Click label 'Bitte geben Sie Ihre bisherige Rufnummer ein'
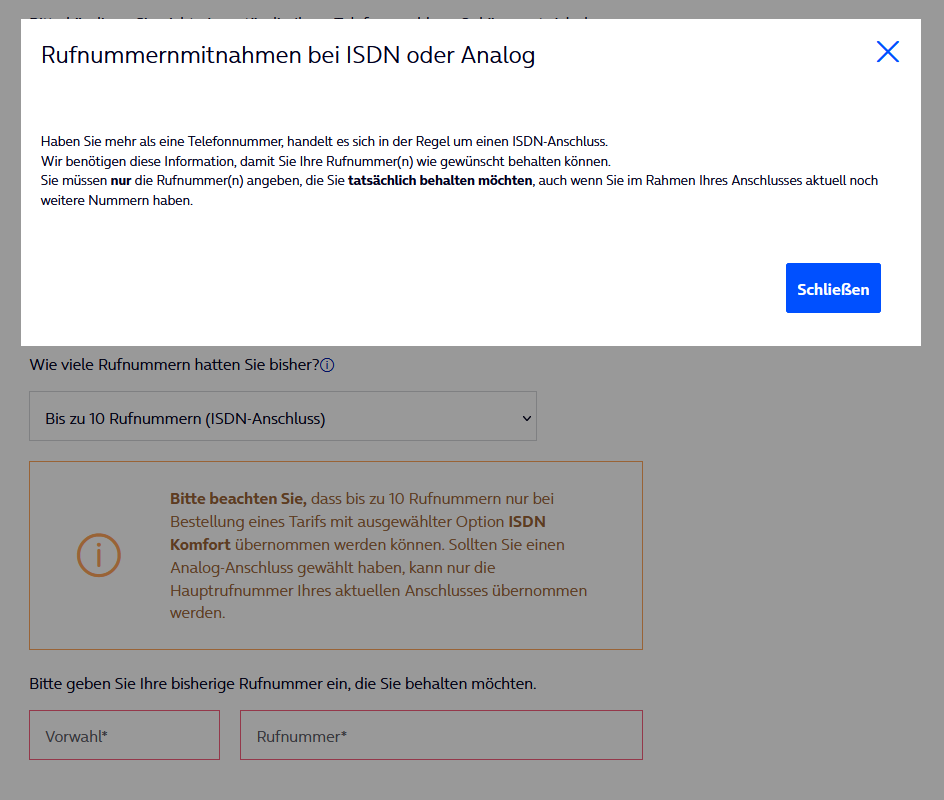 point(282,684)
